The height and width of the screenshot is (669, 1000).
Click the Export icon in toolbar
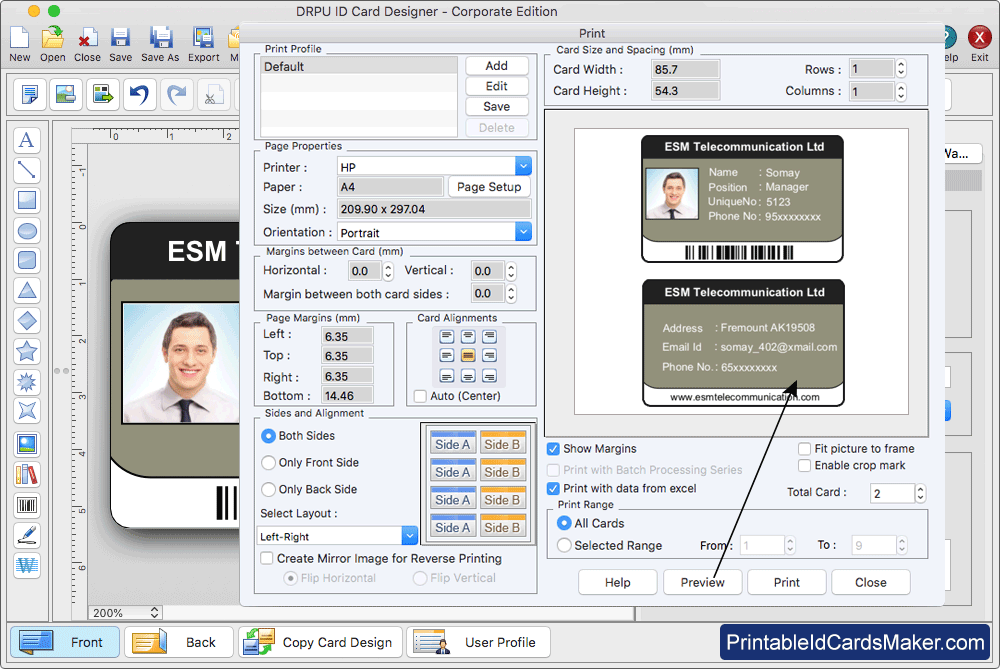(203, 38)
